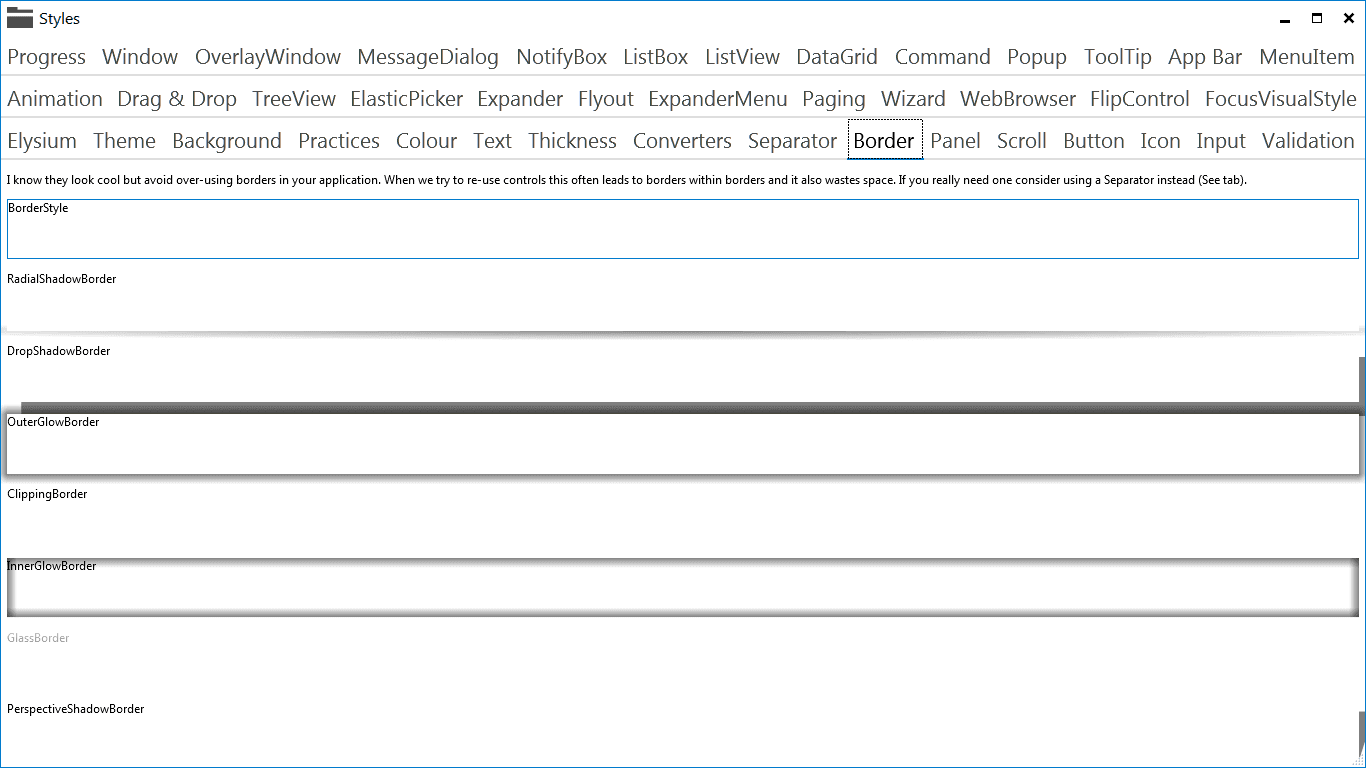1366x768 pixels.
Task: Open the Wizard tab
Action: tap(913, 99)
